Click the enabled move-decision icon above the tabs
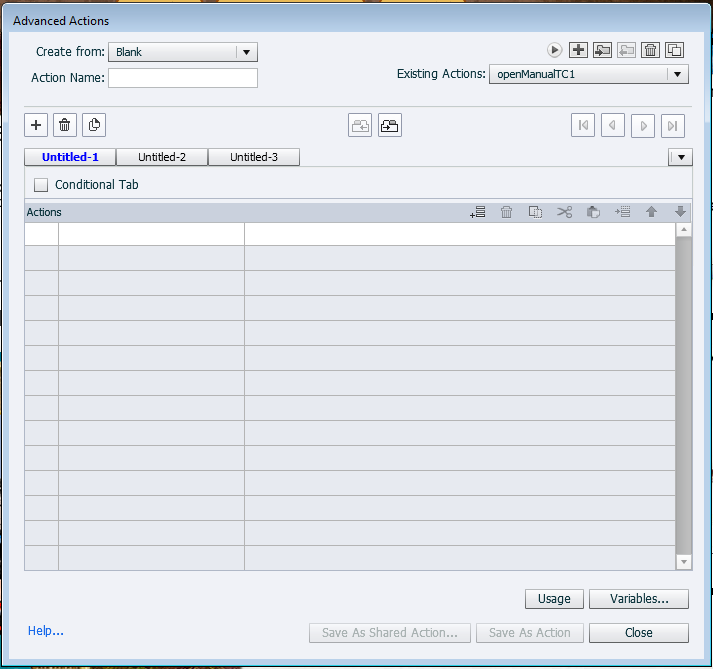The width and height of the screenshot is (713, 669). [390, 125]
